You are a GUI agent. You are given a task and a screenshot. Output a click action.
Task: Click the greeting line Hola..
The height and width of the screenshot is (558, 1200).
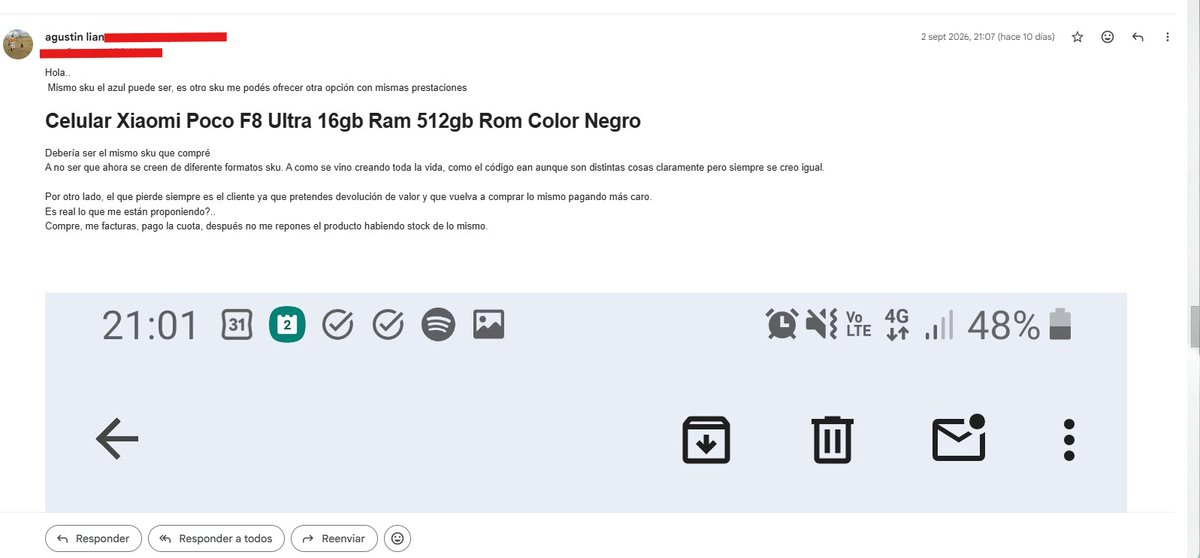(x=58, y=73)
